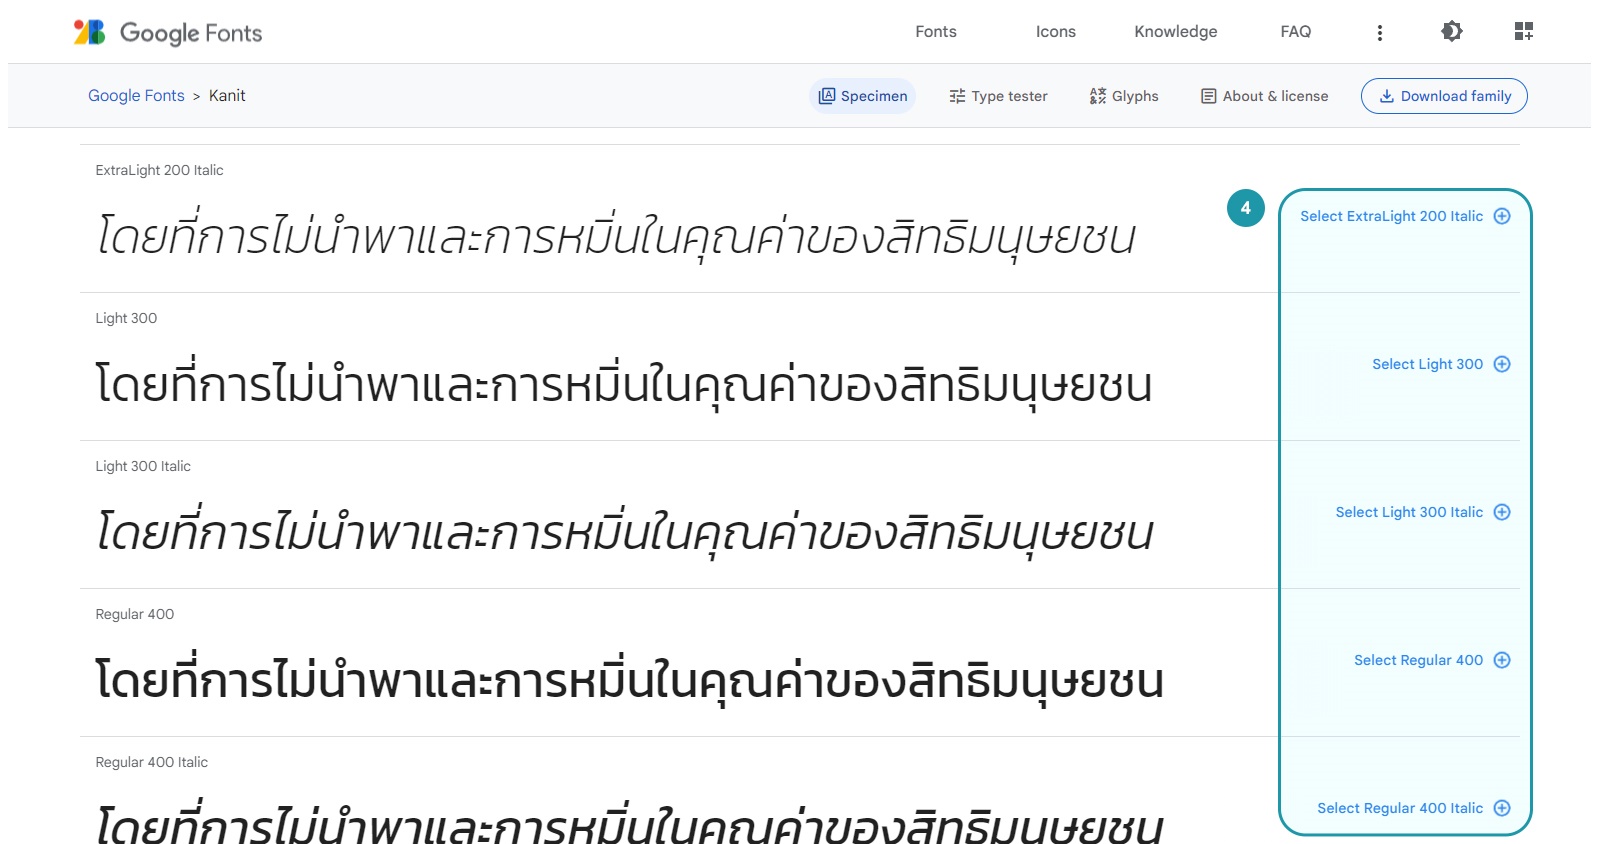
Task: Open the three-dot more options menu
Action: pos(1380,33)
